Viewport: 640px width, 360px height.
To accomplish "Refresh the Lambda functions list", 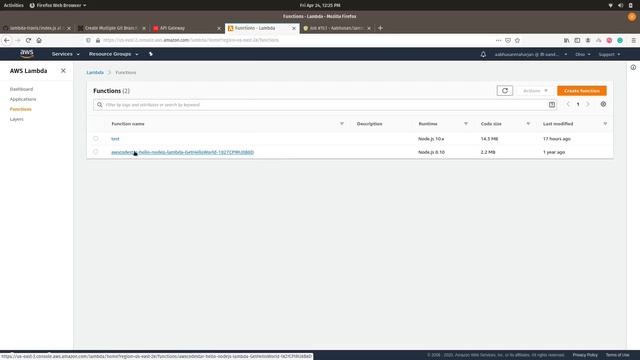I will (x=505, y=91).
